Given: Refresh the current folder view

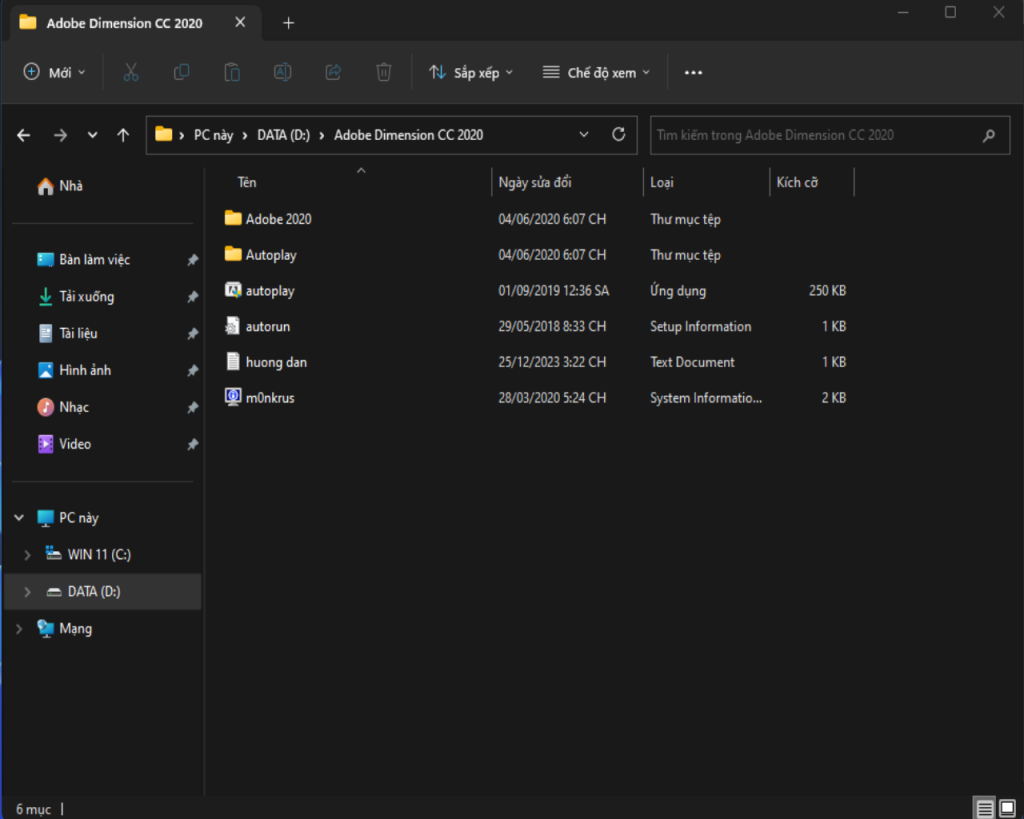Looking at the screenshot, I should click(x=618, y=135).
